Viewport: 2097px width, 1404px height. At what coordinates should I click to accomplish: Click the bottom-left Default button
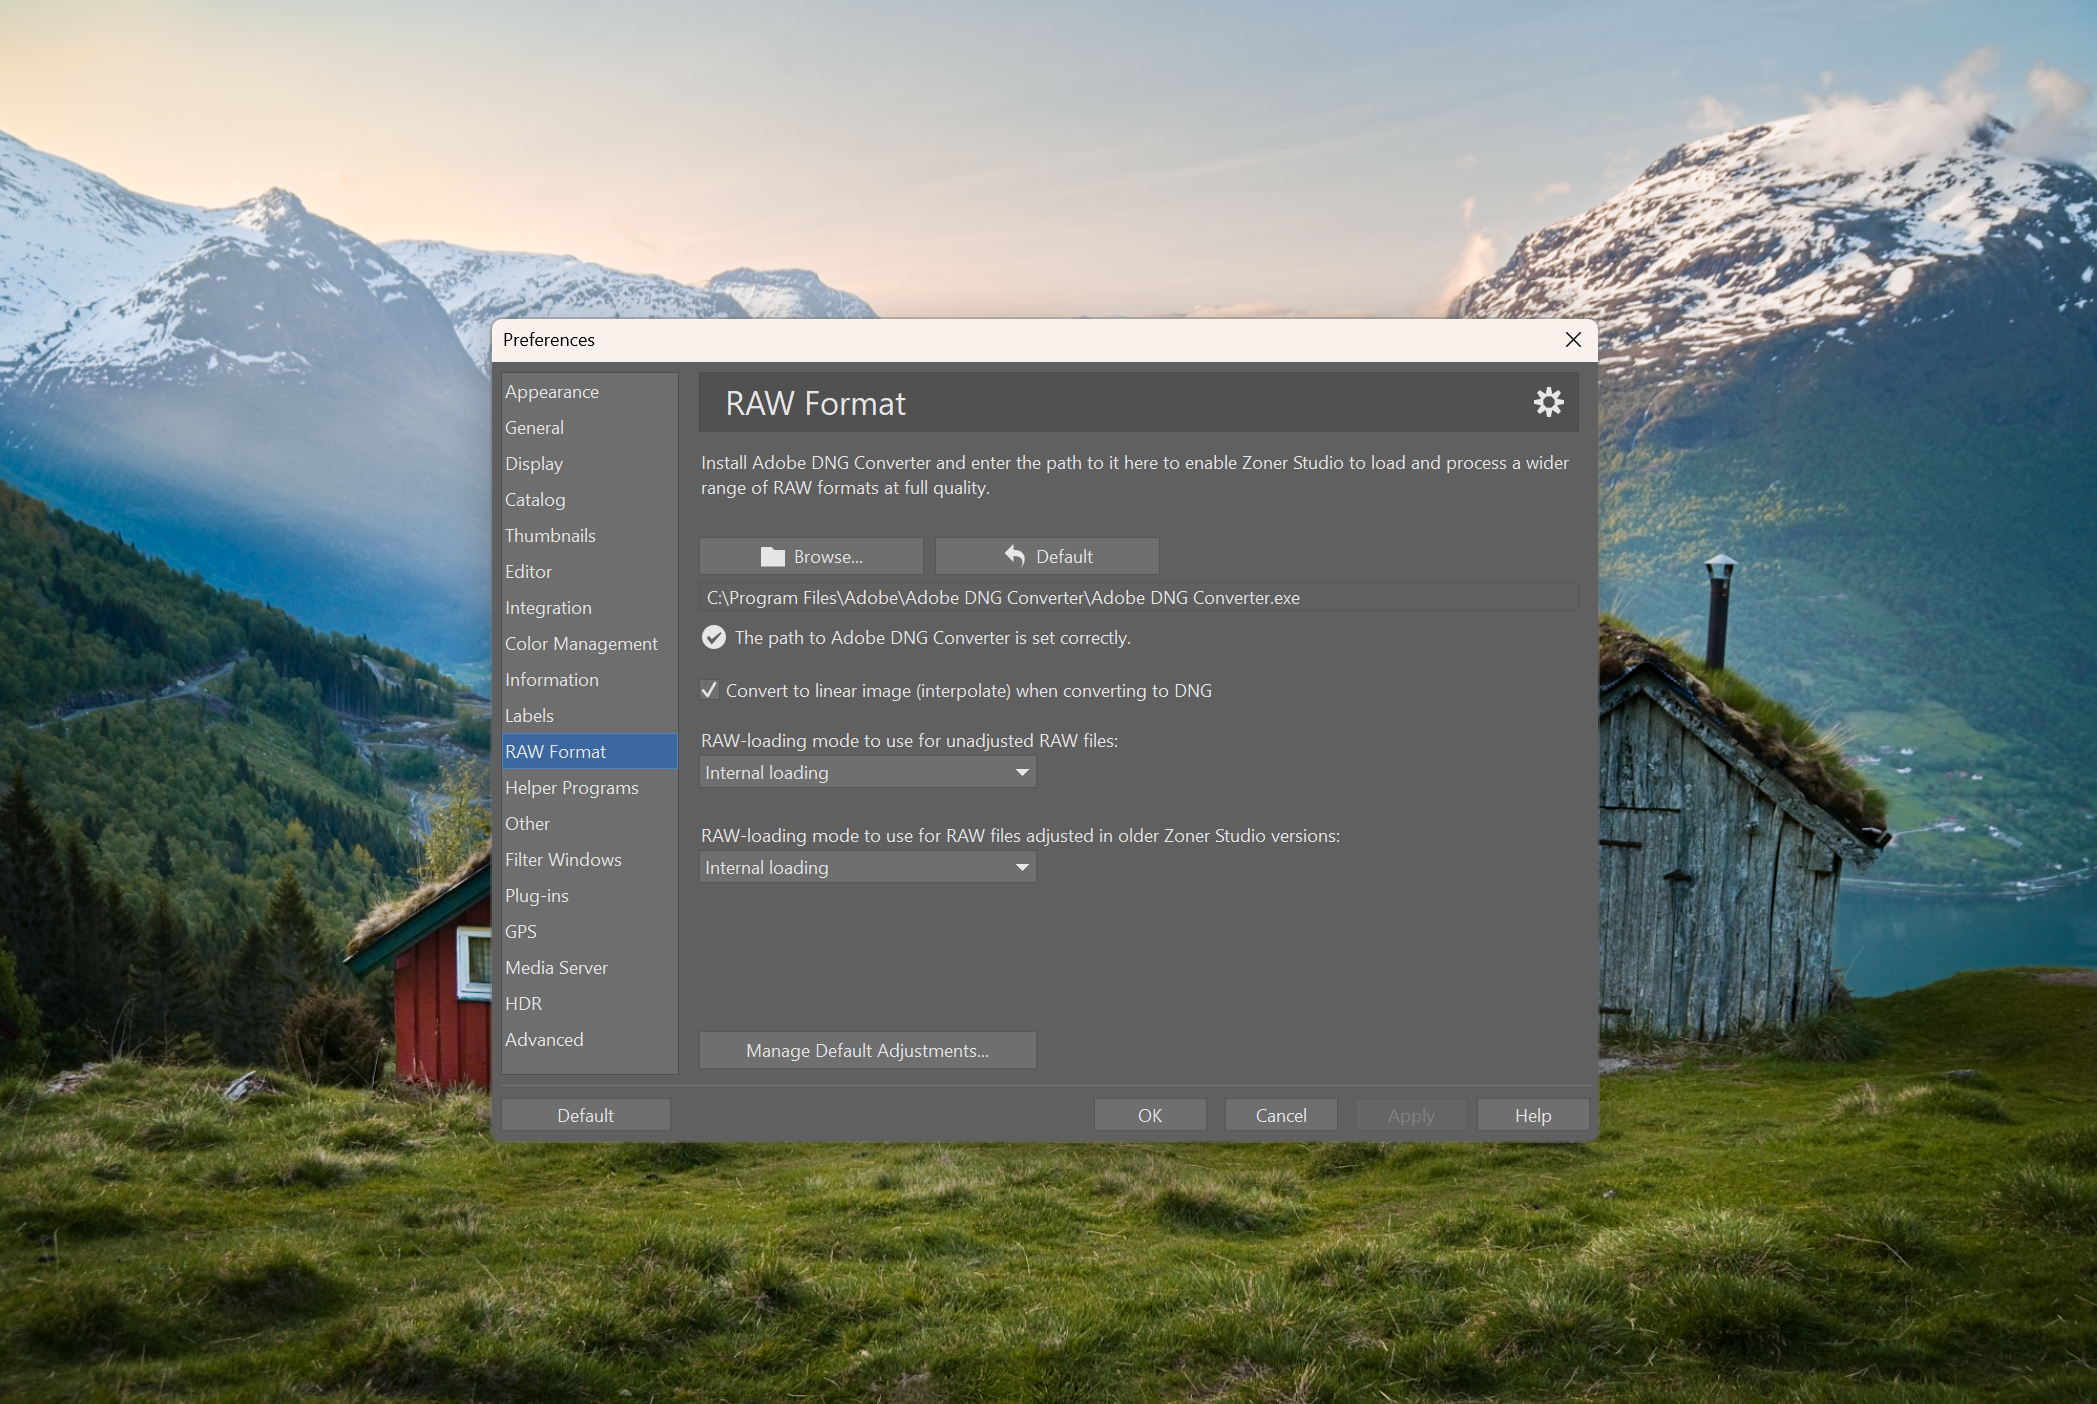click(x=586, y=1115)
